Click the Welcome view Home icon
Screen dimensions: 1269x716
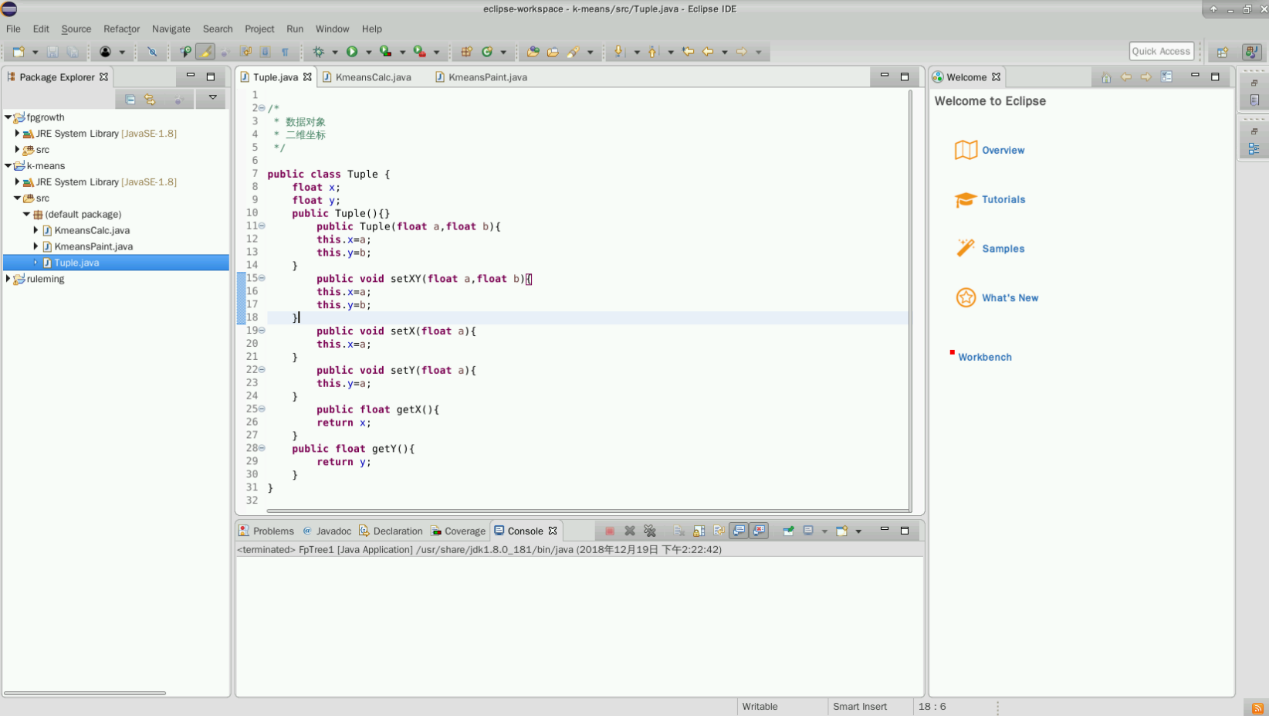click(1105, 77)
